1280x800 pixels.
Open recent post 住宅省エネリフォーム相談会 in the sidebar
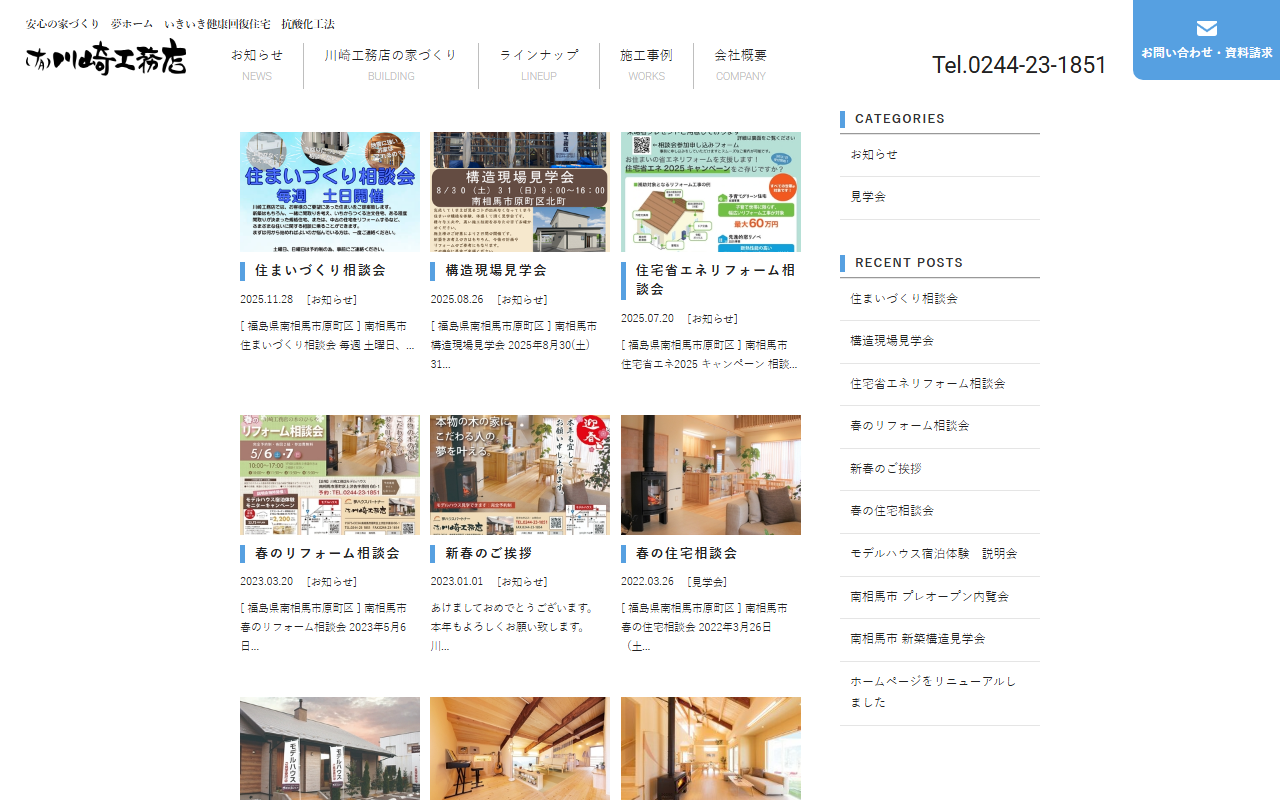(x=940, y=384)
